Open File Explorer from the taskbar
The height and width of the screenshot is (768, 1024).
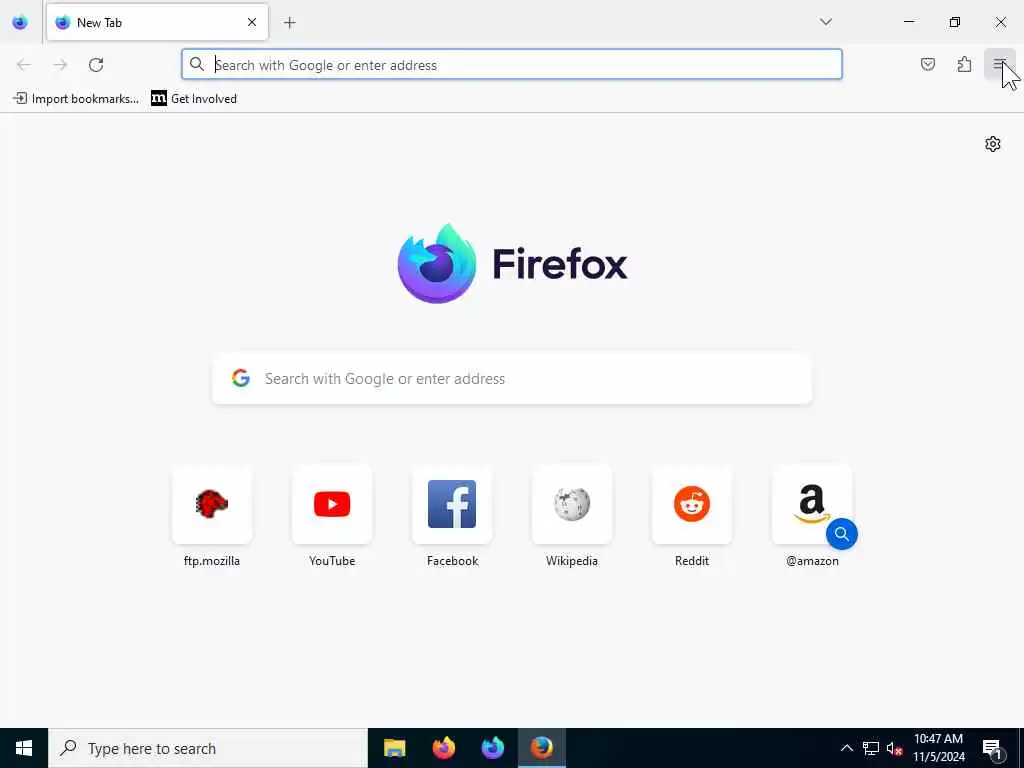394,748
